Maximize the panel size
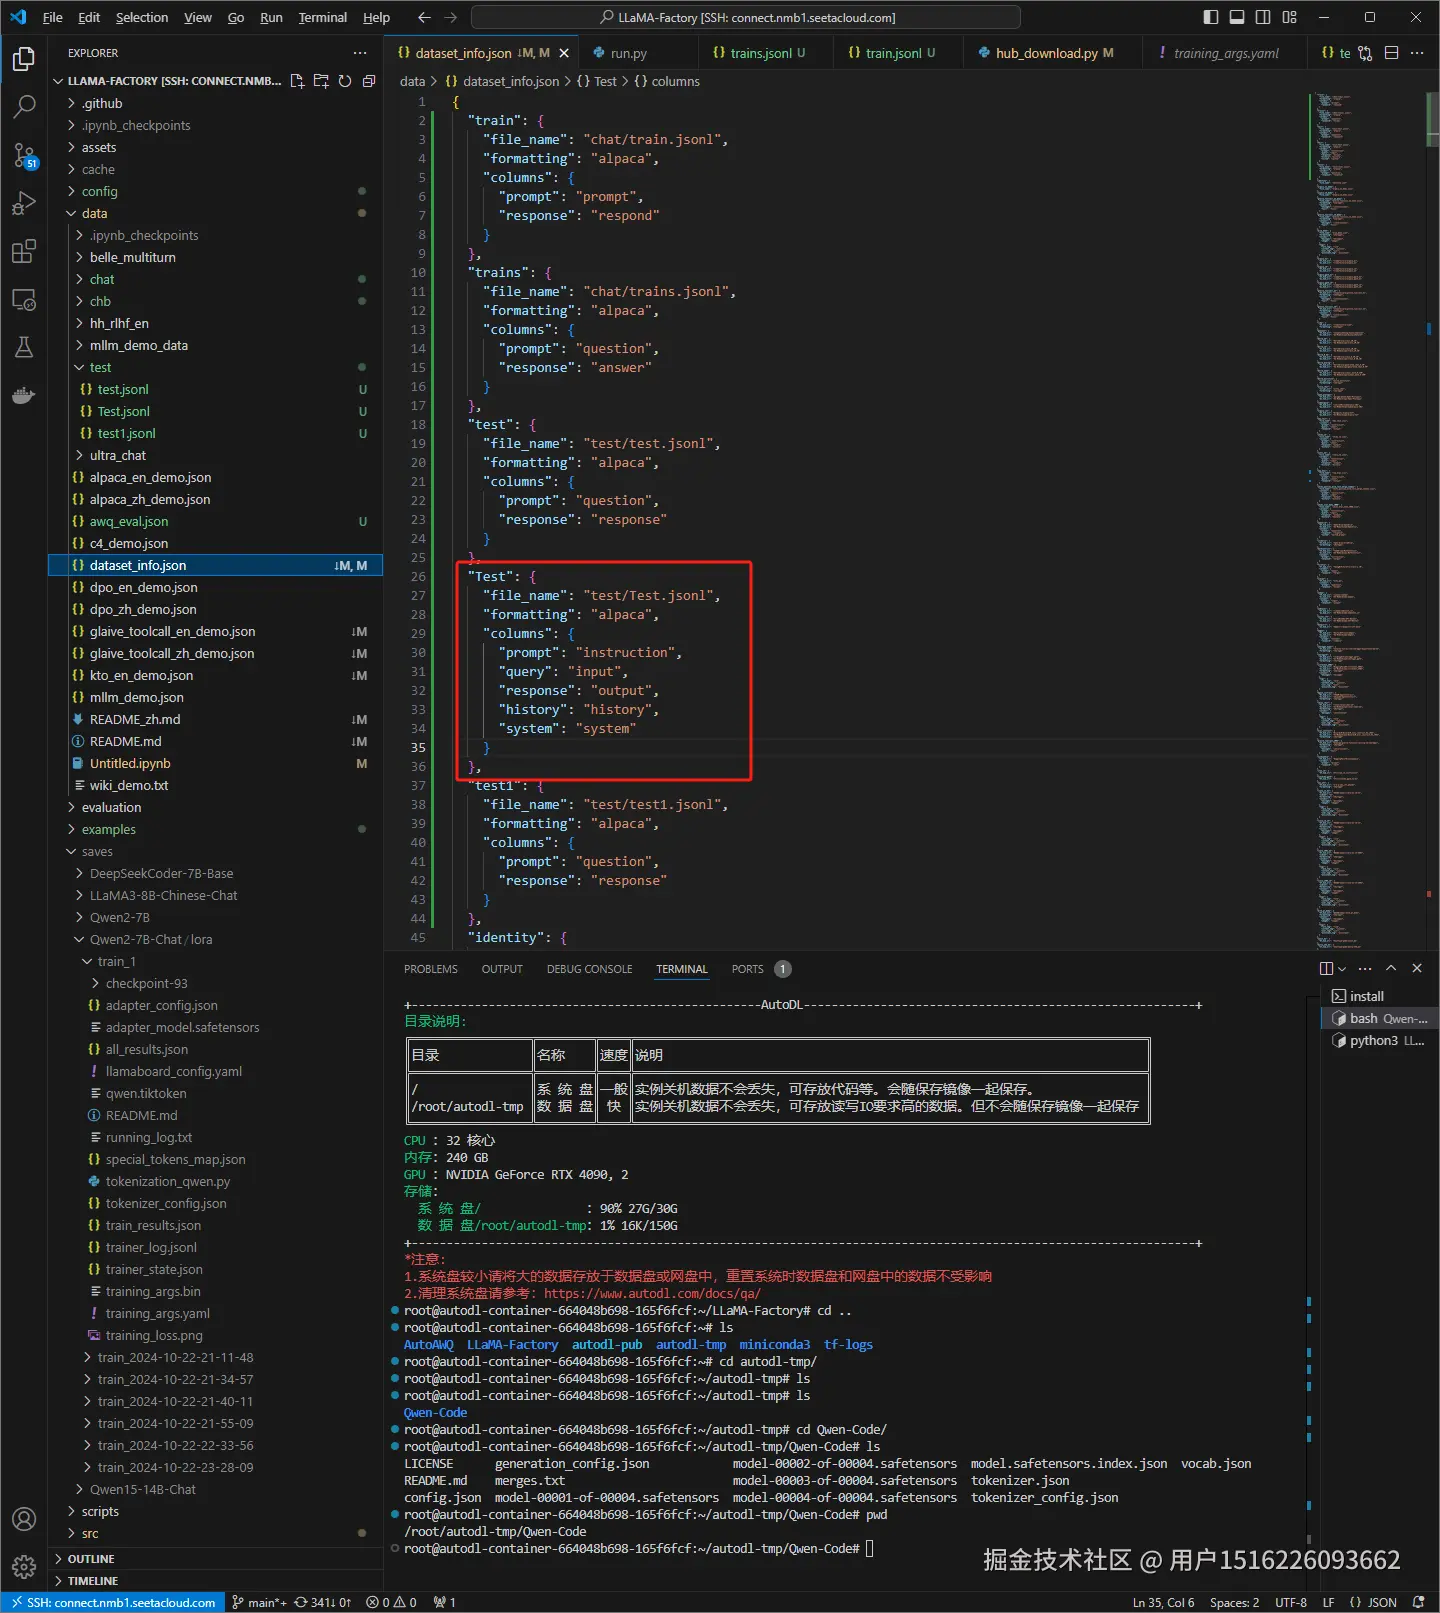 point(1391,968)
